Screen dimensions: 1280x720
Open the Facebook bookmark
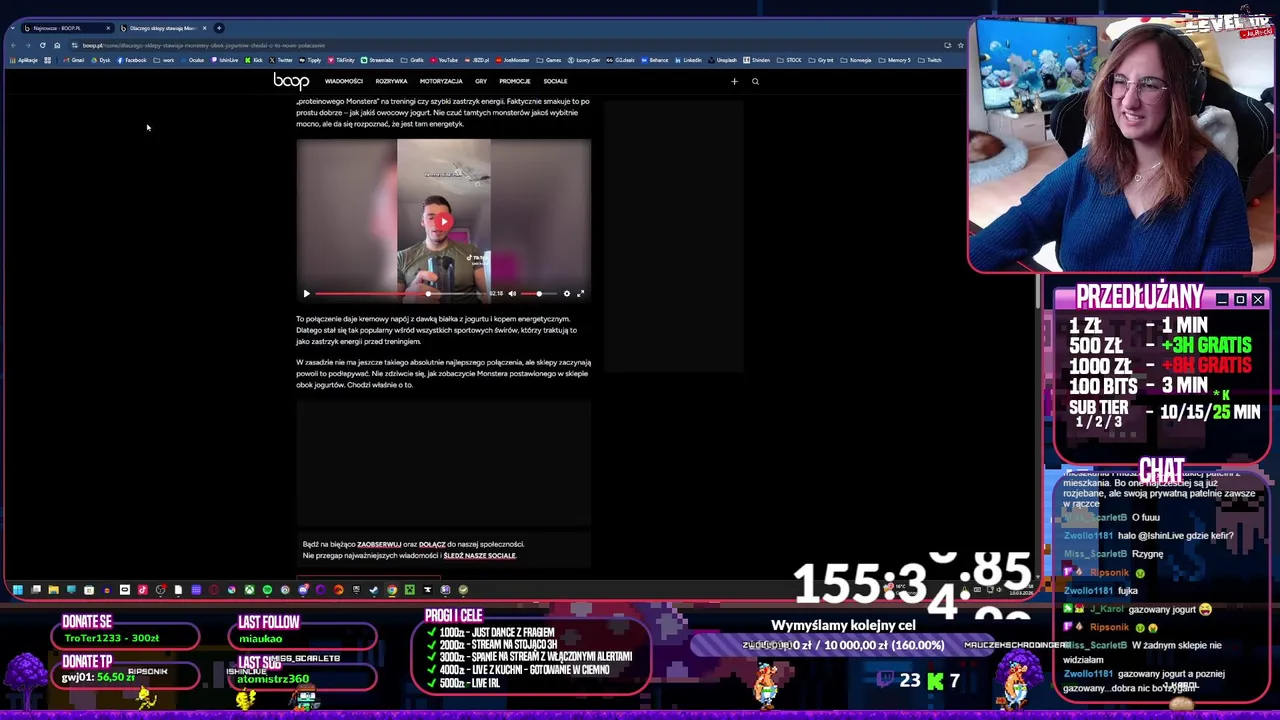(x=131, y=60)
